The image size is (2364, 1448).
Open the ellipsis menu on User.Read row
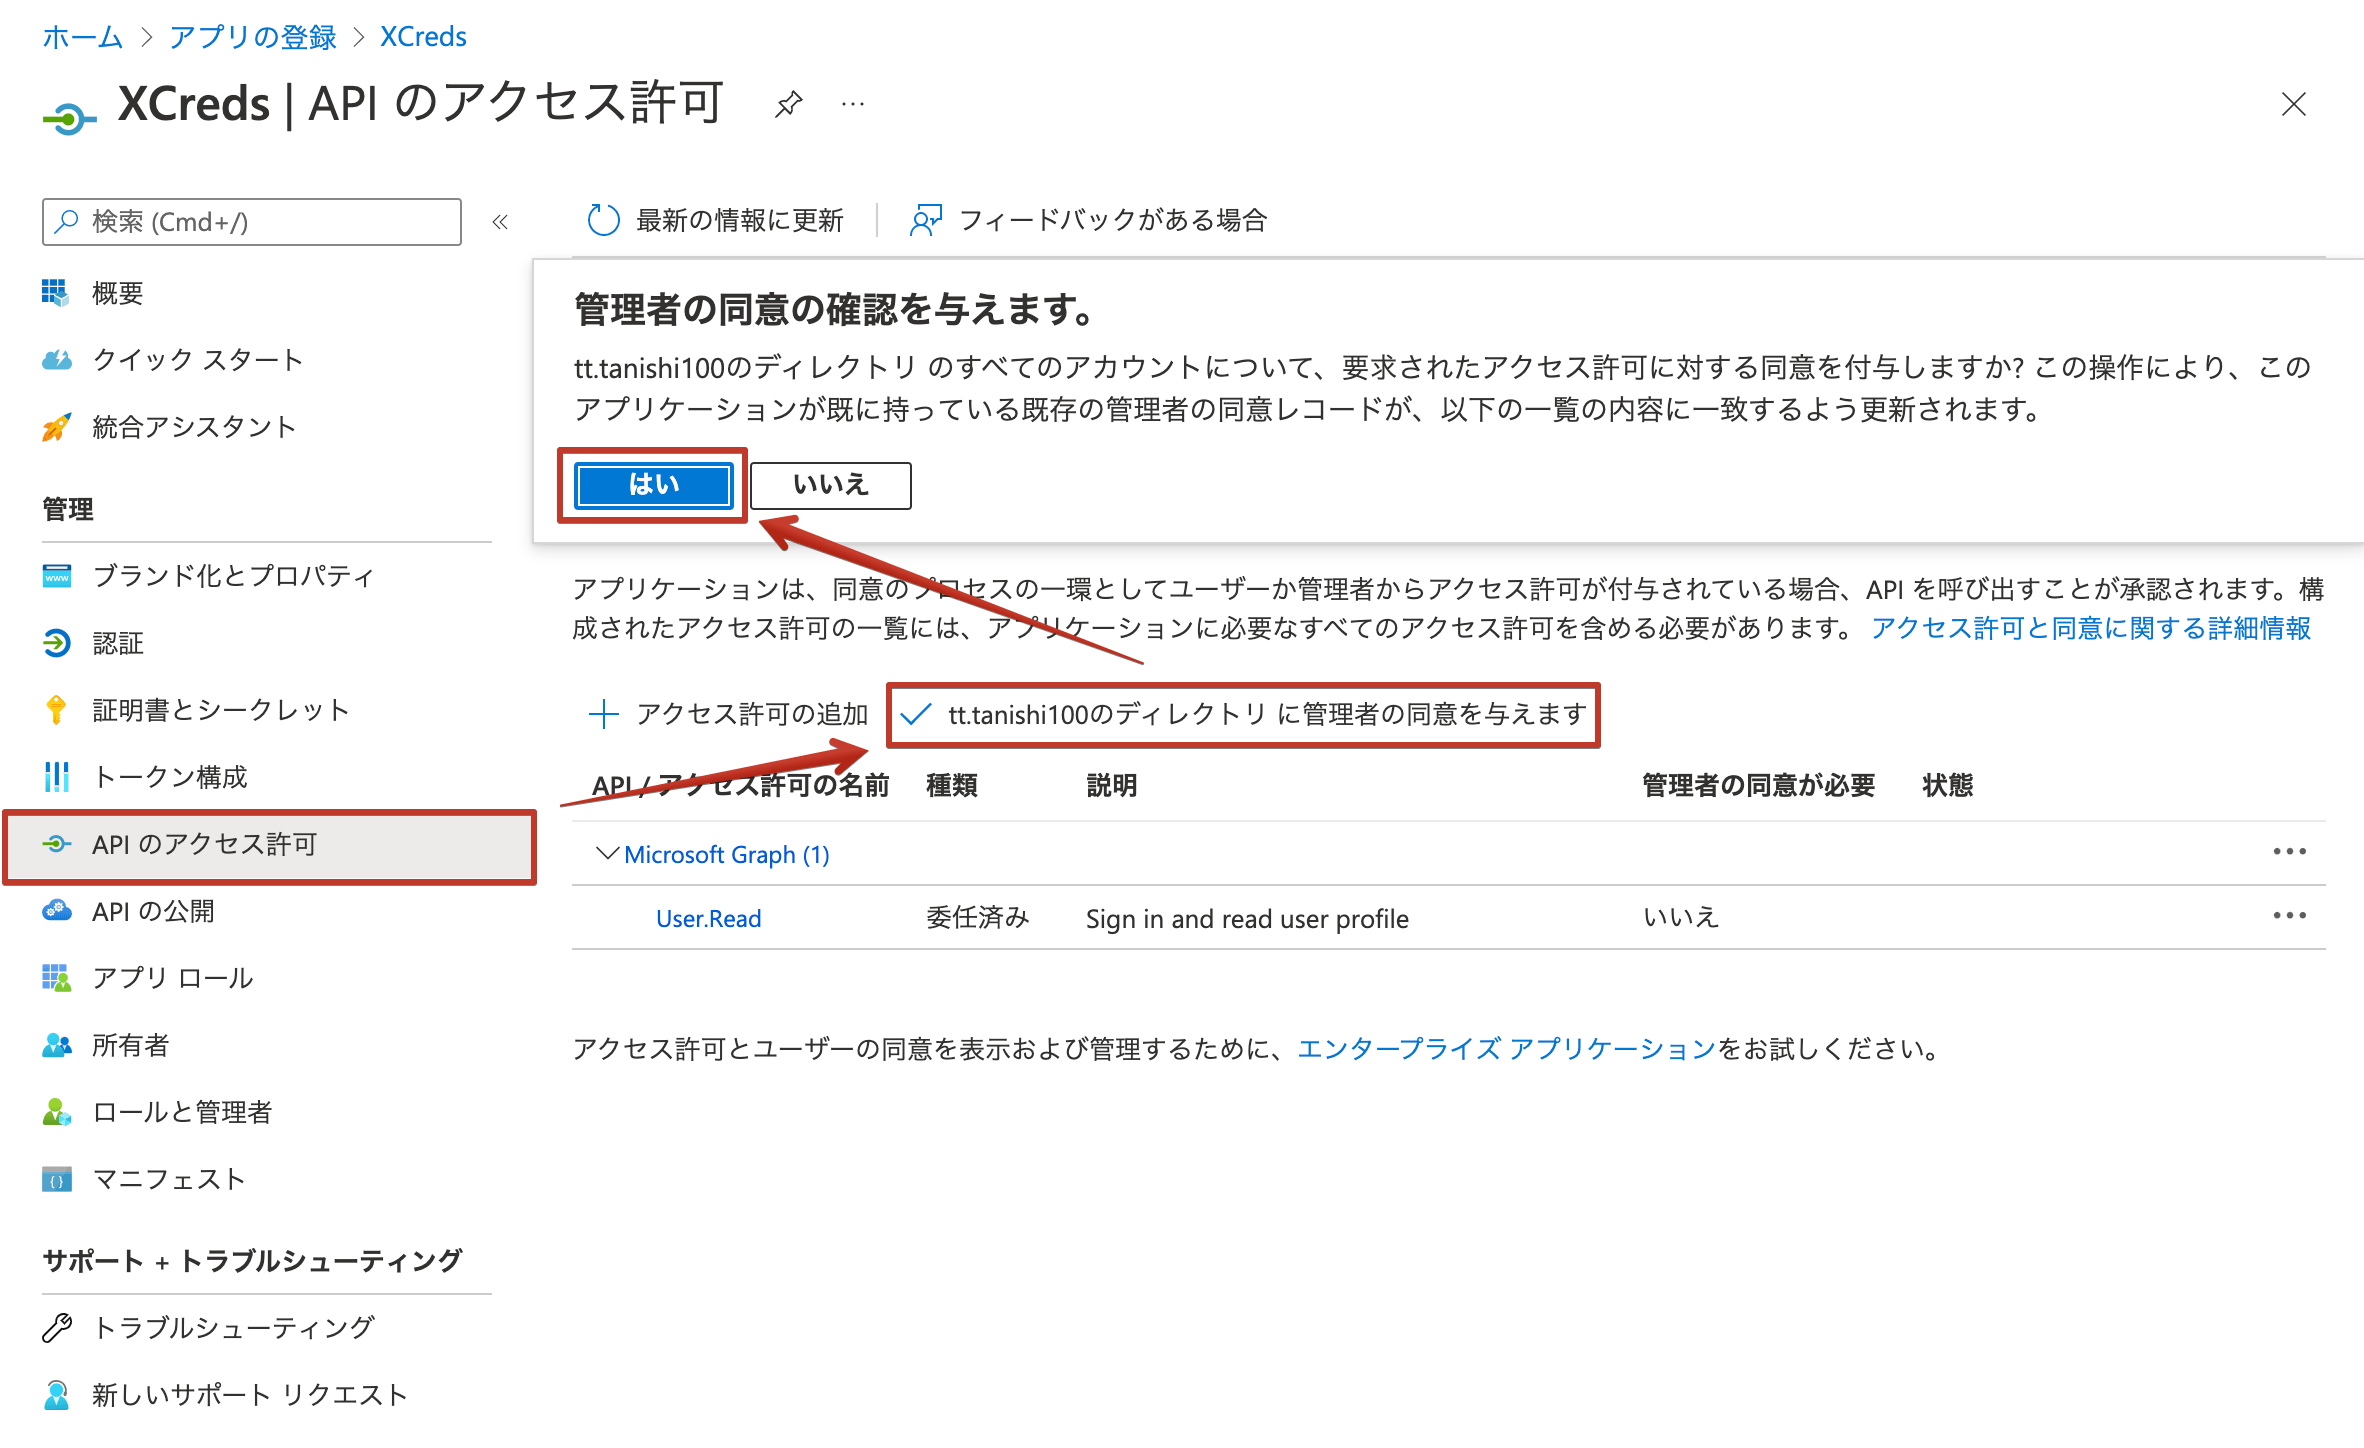2289,916
